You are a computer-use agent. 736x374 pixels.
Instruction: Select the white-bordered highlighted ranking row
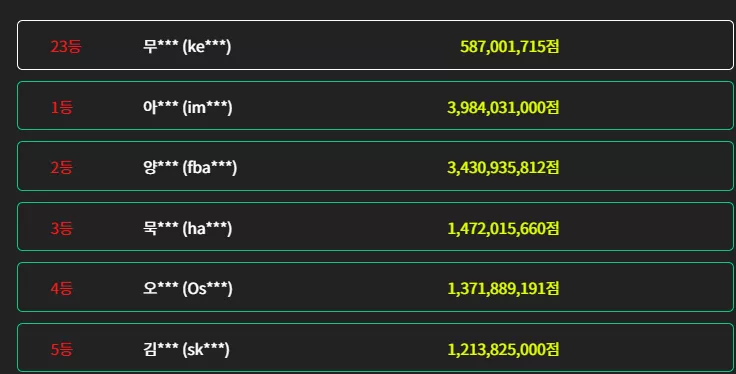(x=375, y=45)
